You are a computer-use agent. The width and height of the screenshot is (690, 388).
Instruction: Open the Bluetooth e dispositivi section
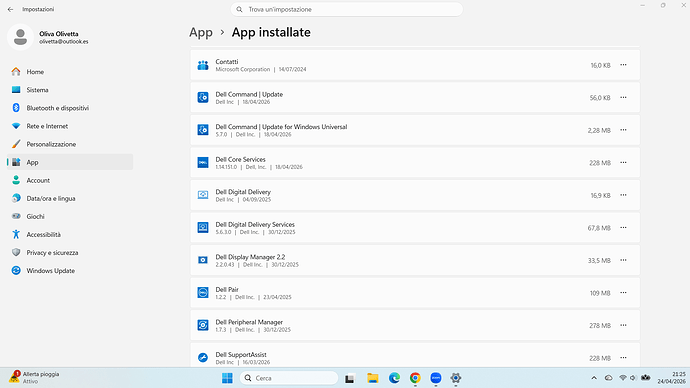point(70,108)
